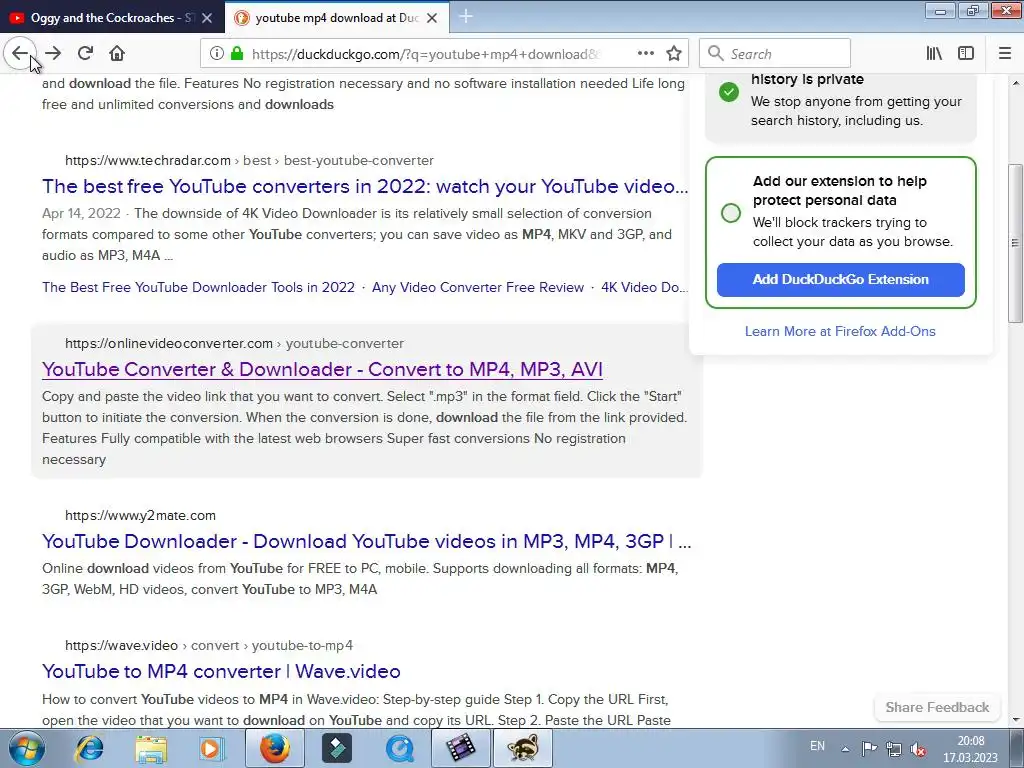Close the youtube mp4 download tab
The width and height of the screenshot is (1024, 768).
point(432,18)
